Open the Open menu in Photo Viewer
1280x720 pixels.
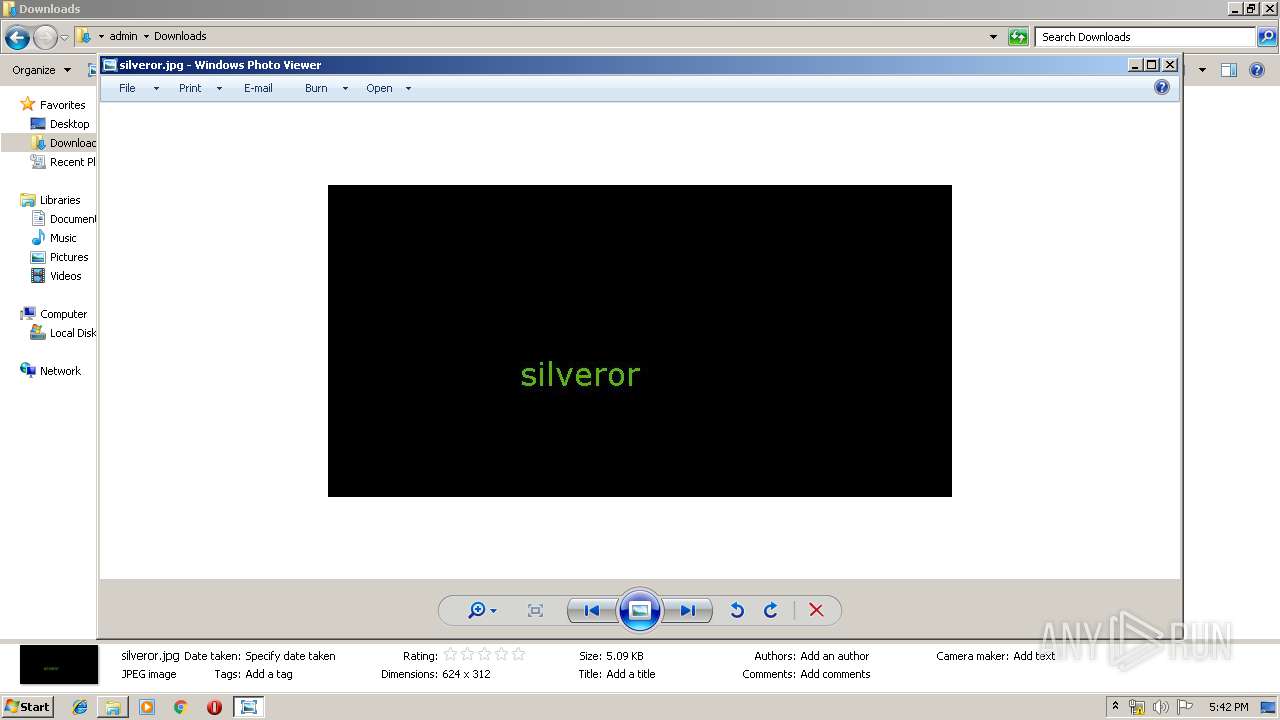coord(379,88)
